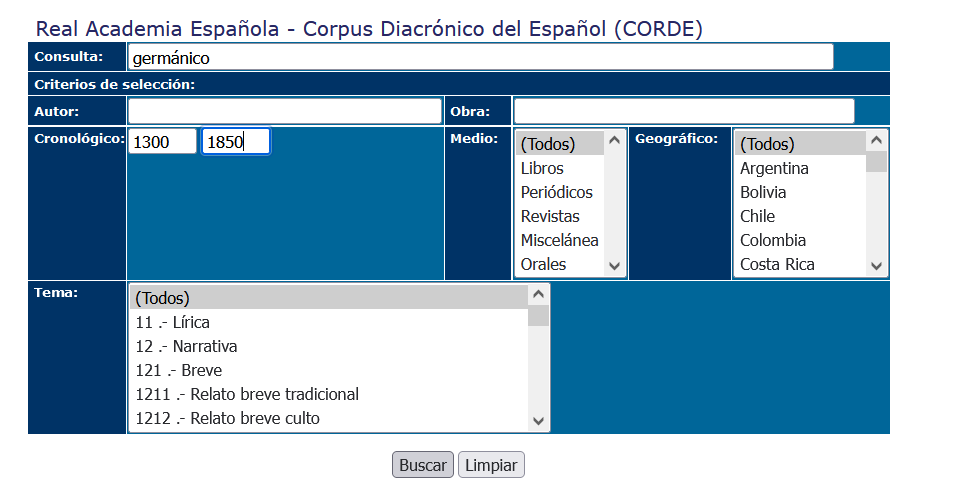This screenshot has height=493, width=970.
Task: Click the Obra text field
Action: pos(684,111)
